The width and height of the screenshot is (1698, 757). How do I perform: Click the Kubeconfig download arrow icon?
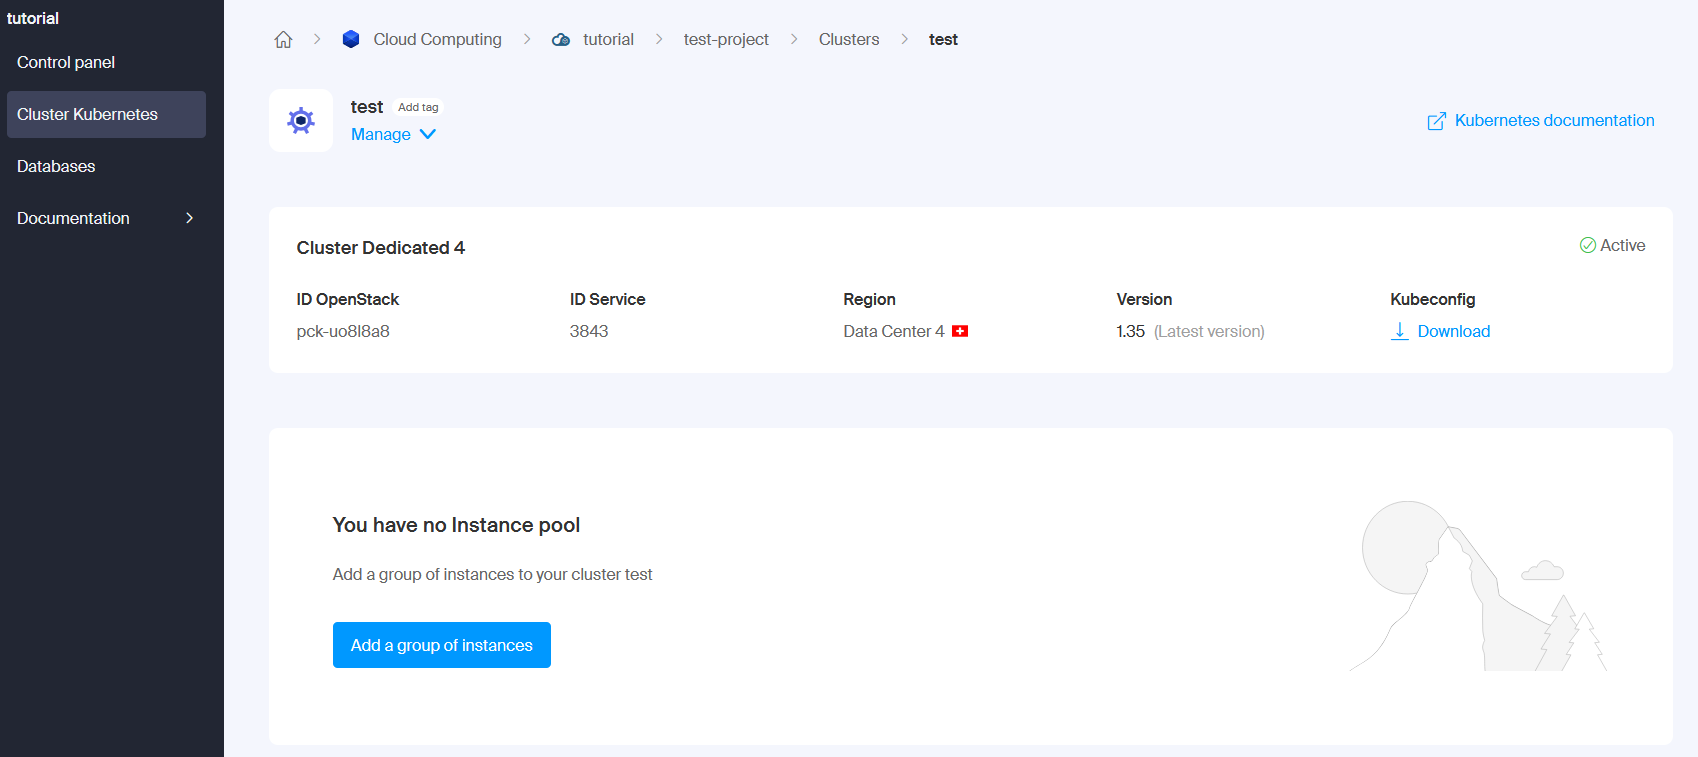tap(1400, 331)
